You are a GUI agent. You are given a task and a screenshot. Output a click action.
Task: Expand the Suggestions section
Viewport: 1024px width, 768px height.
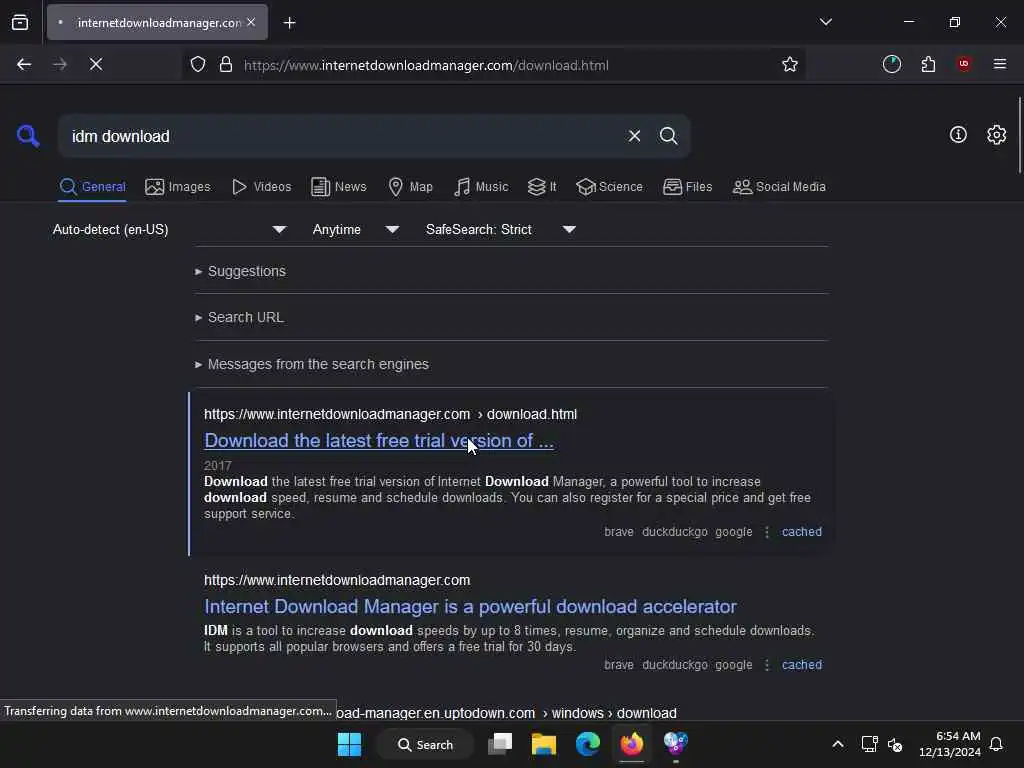pos(240,271)
